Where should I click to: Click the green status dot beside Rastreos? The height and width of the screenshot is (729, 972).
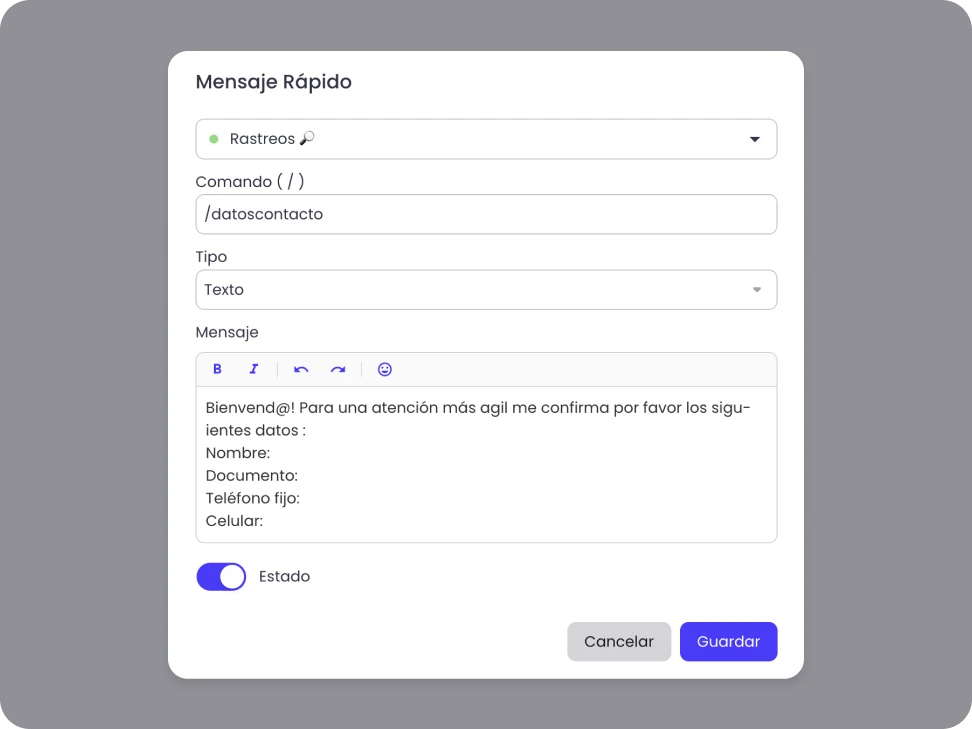click(213, 139)
